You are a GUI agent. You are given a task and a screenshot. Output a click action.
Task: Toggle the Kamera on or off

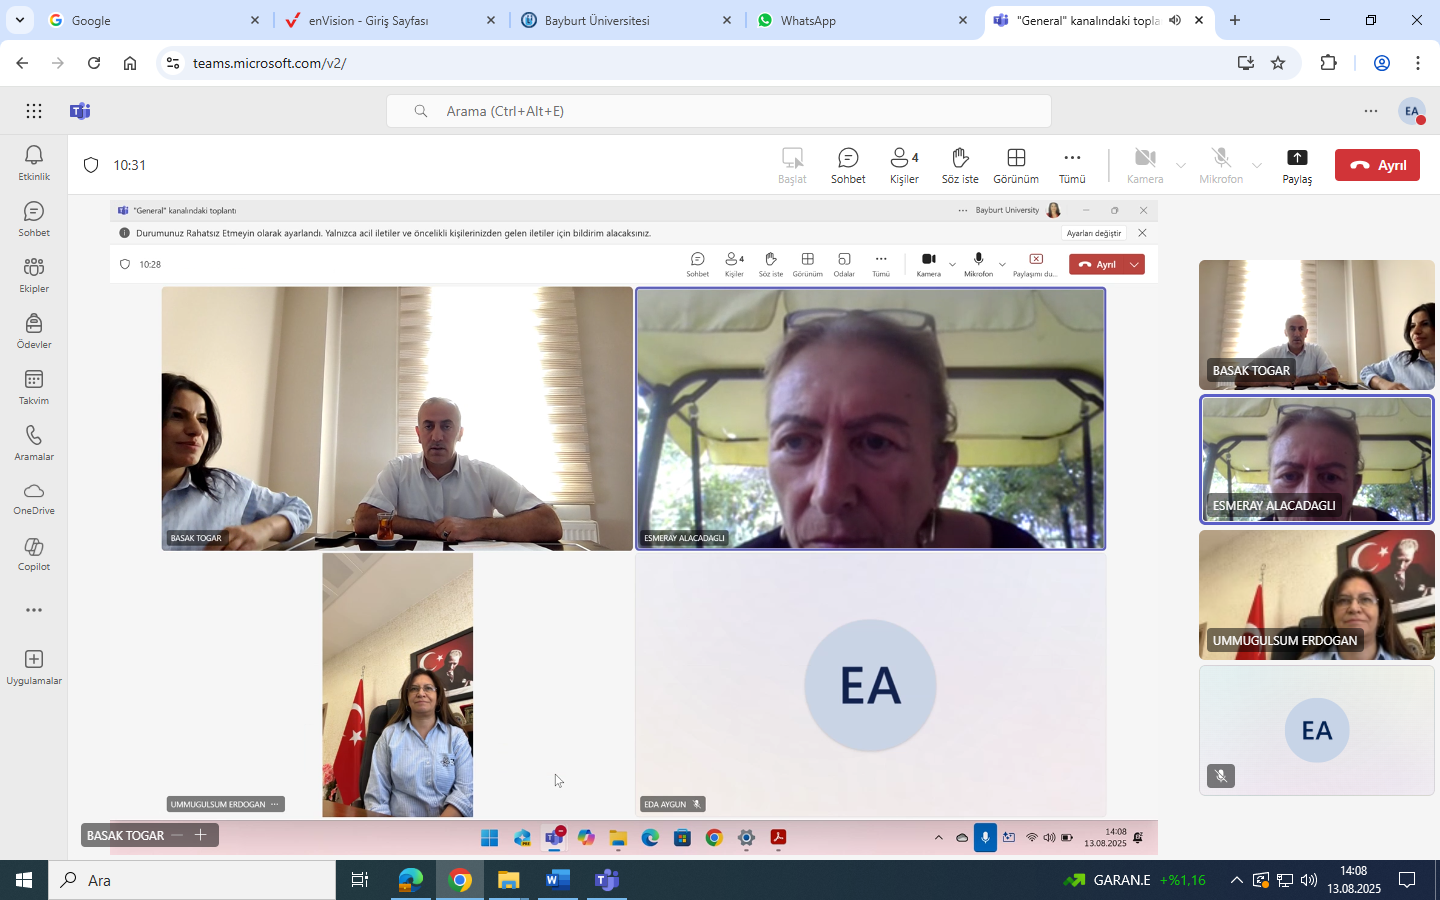pos(1145,165)
